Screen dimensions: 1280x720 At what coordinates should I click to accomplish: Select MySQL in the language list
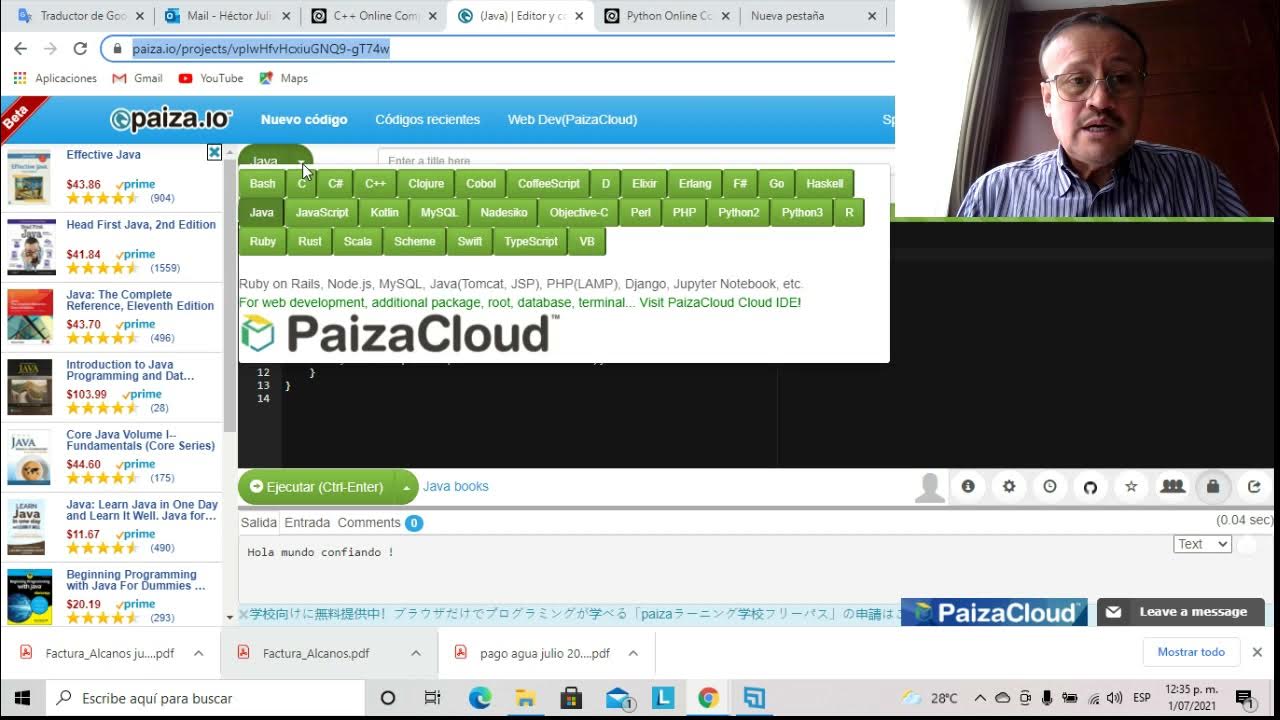(x=439, y=212)
